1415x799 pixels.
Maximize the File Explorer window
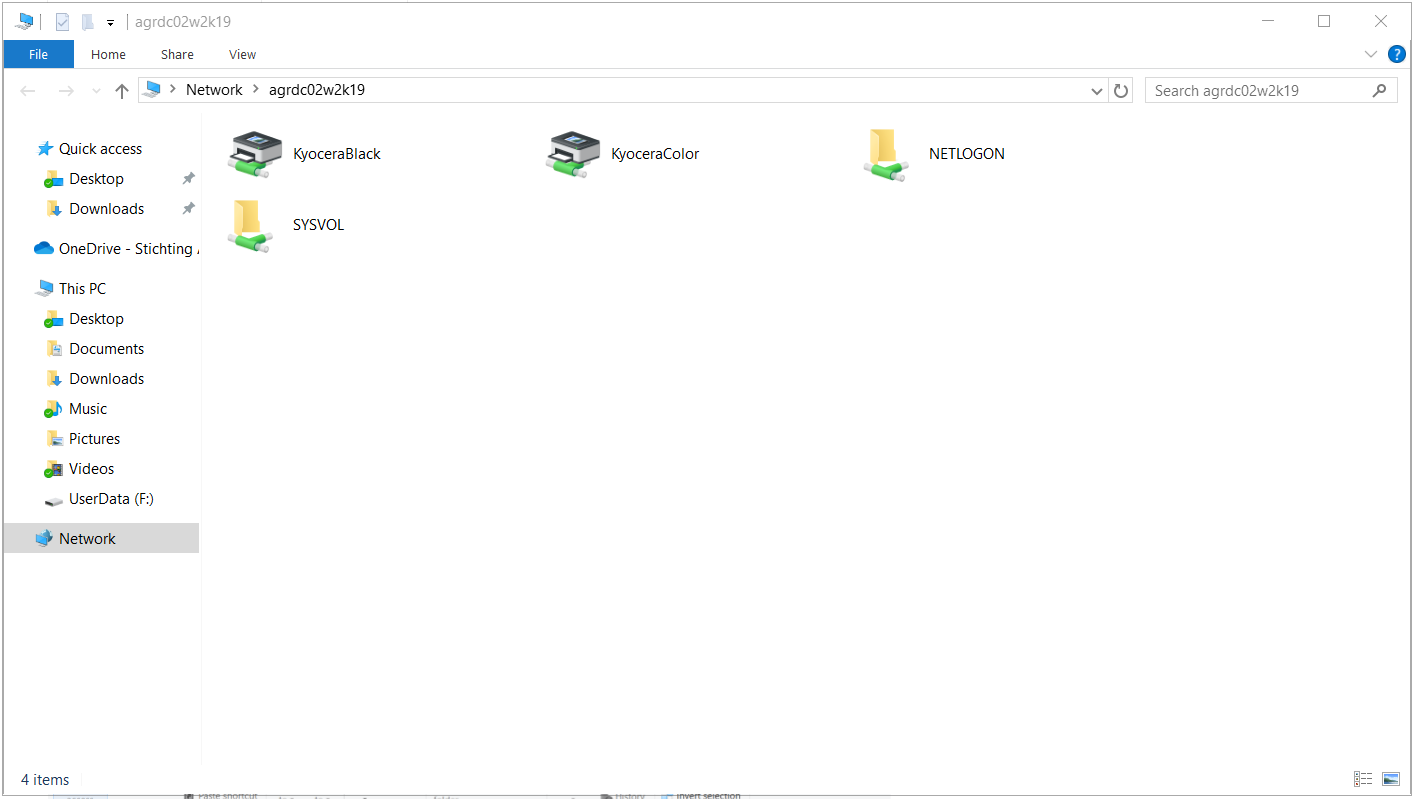1324,21
